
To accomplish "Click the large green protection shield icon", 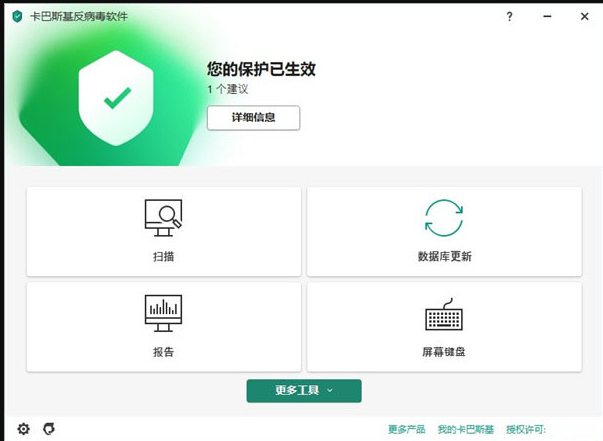I will click(117, 97).
